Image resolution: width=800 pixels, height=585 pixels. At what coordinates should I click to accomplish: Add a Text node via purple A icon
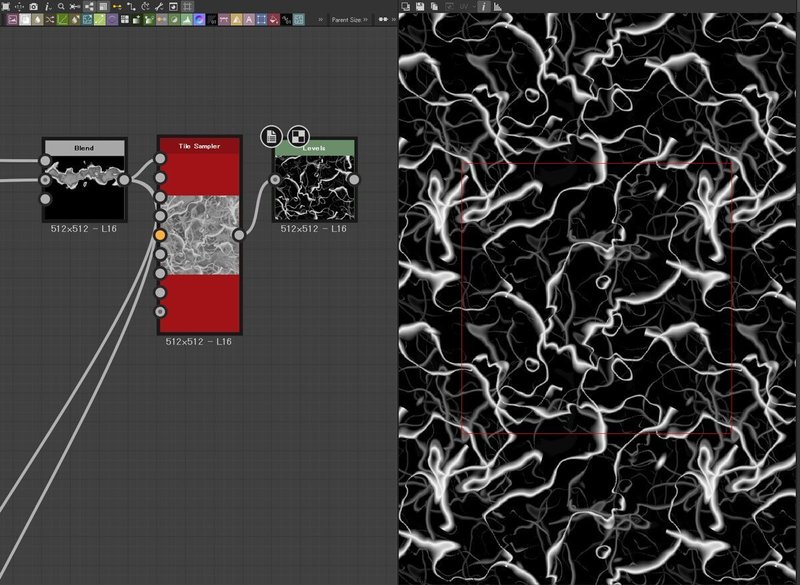click(248, 20)
